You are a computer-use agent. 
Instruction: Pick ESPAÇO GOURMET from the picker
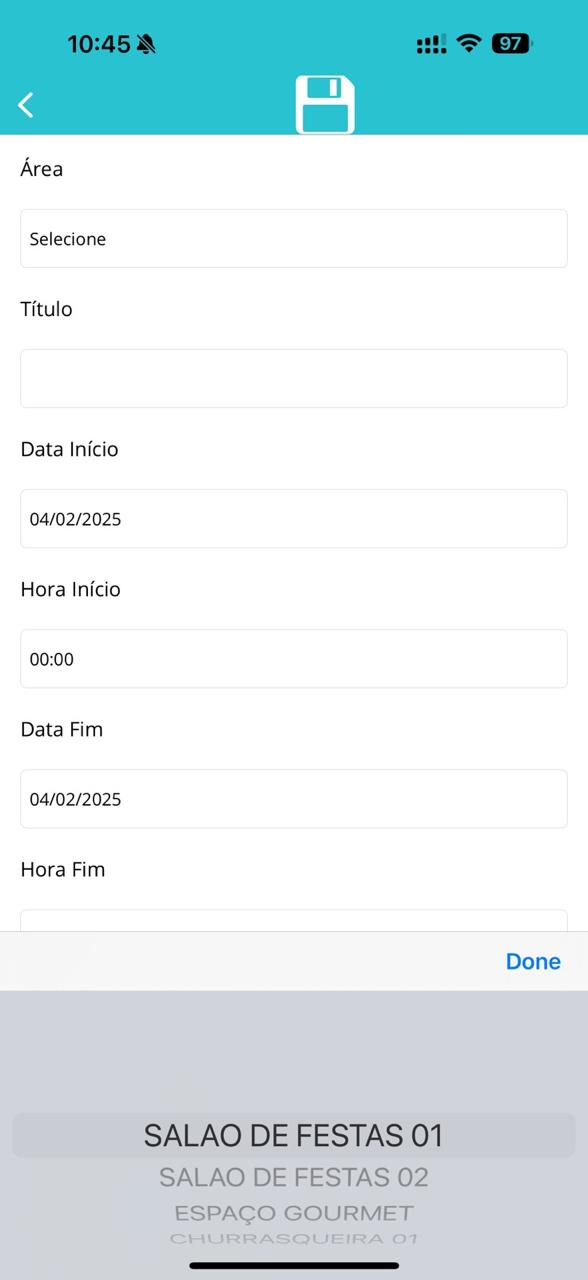click(294, 1213)
